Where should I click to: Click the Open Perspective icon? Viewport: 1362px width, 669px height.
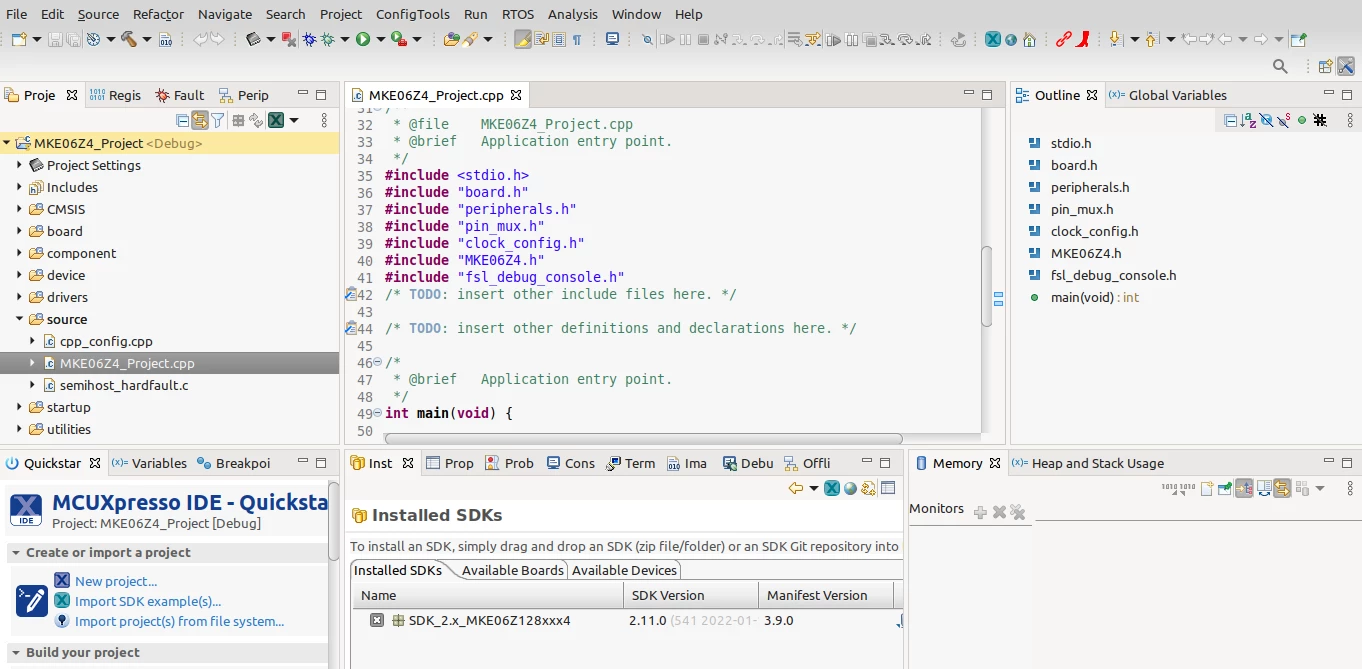1325,66
